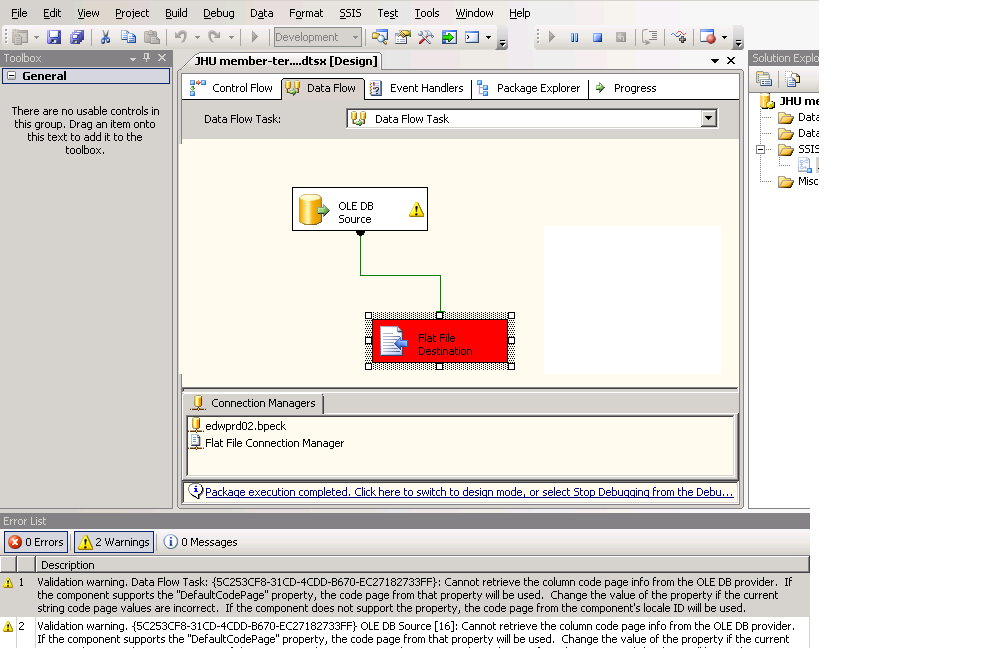Click the warning icon on OLE DB Source
1008x648 pixels.
(416, 210)
